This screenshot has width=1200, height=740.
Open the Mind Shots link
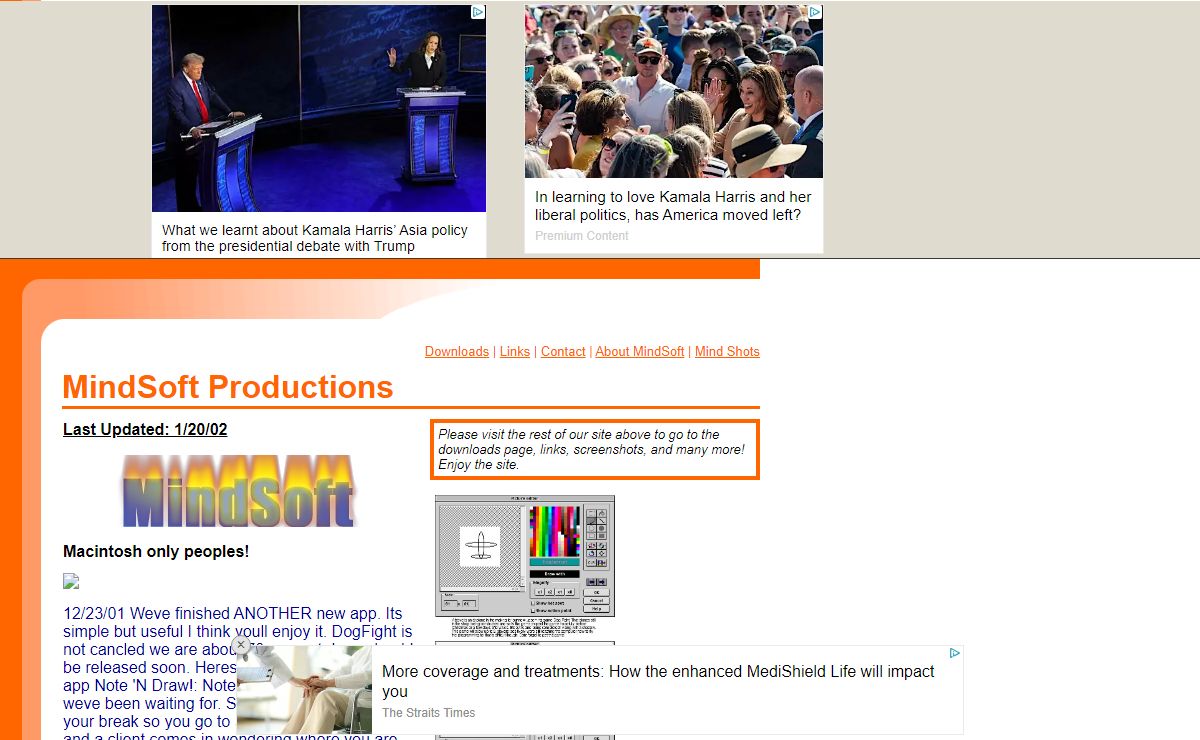(x=727, y=351)
